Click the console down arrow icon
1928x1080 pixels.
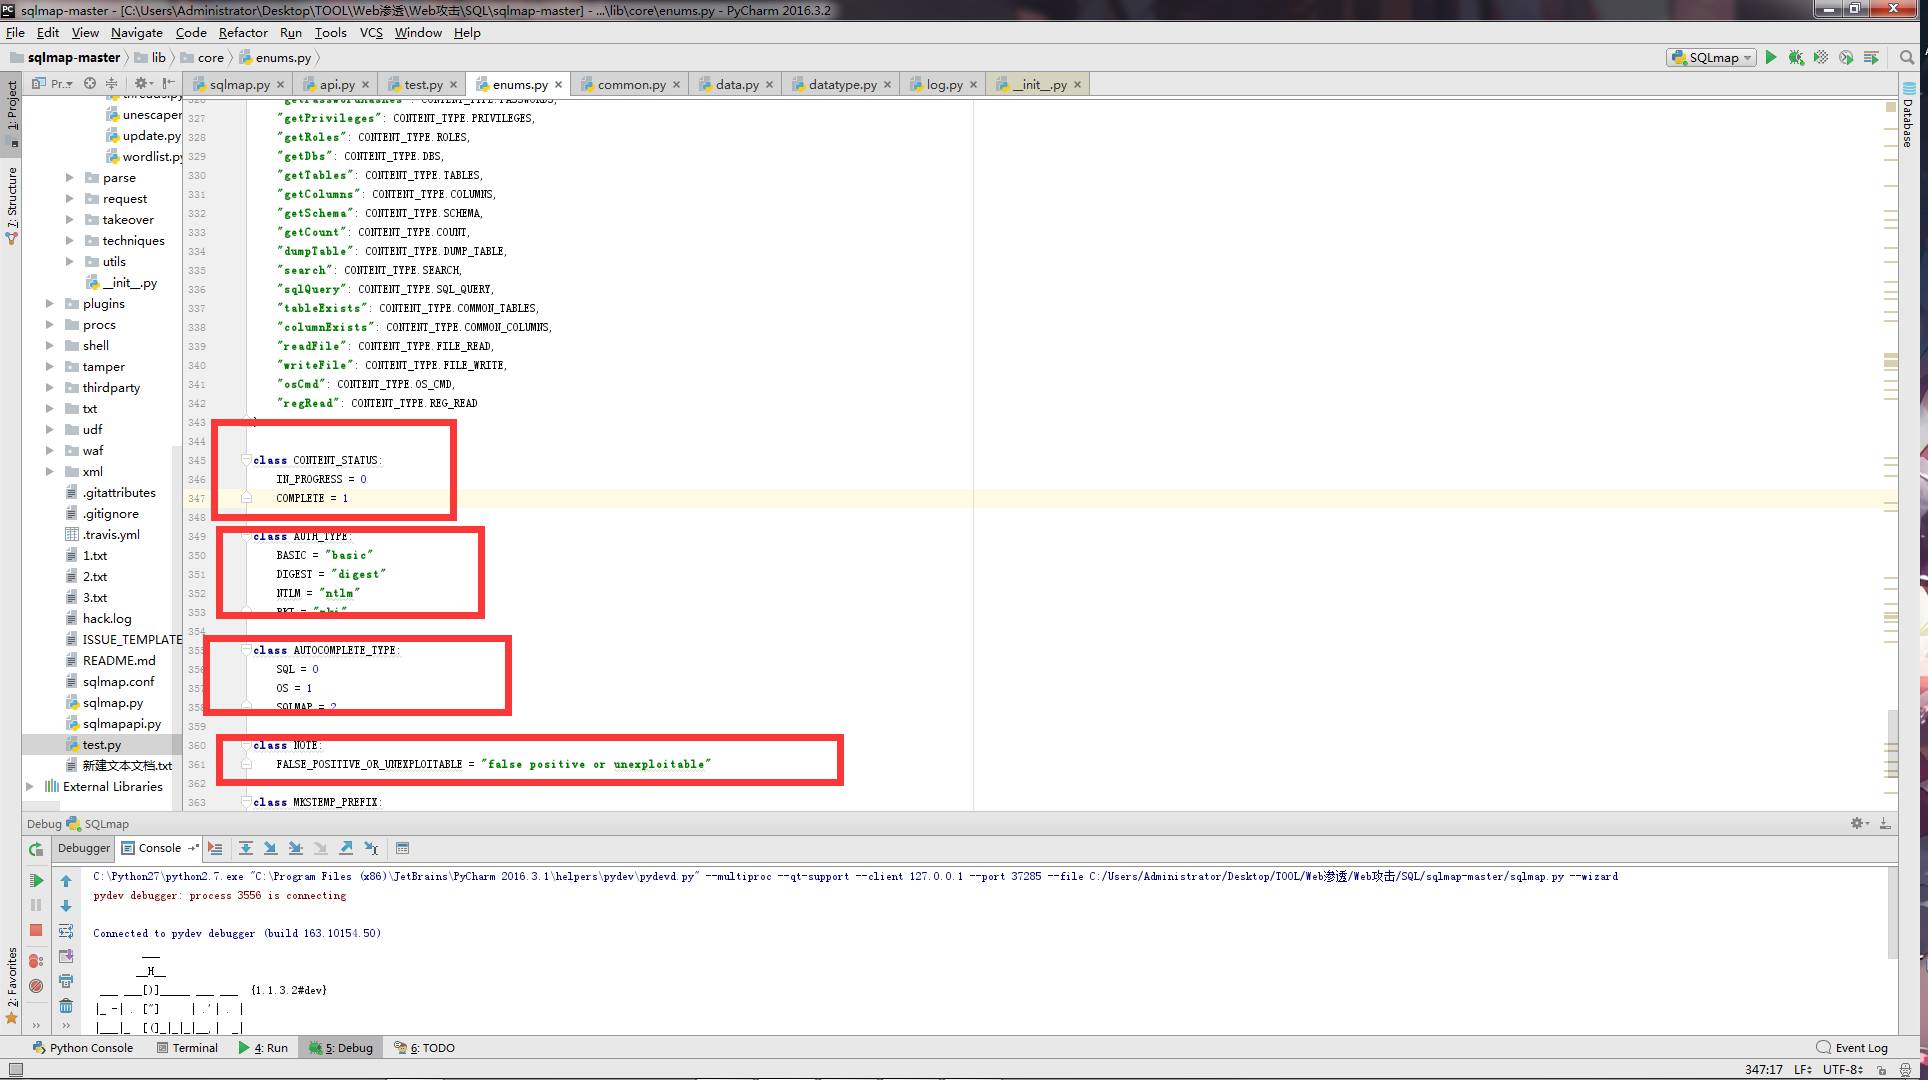pos(66,906)
